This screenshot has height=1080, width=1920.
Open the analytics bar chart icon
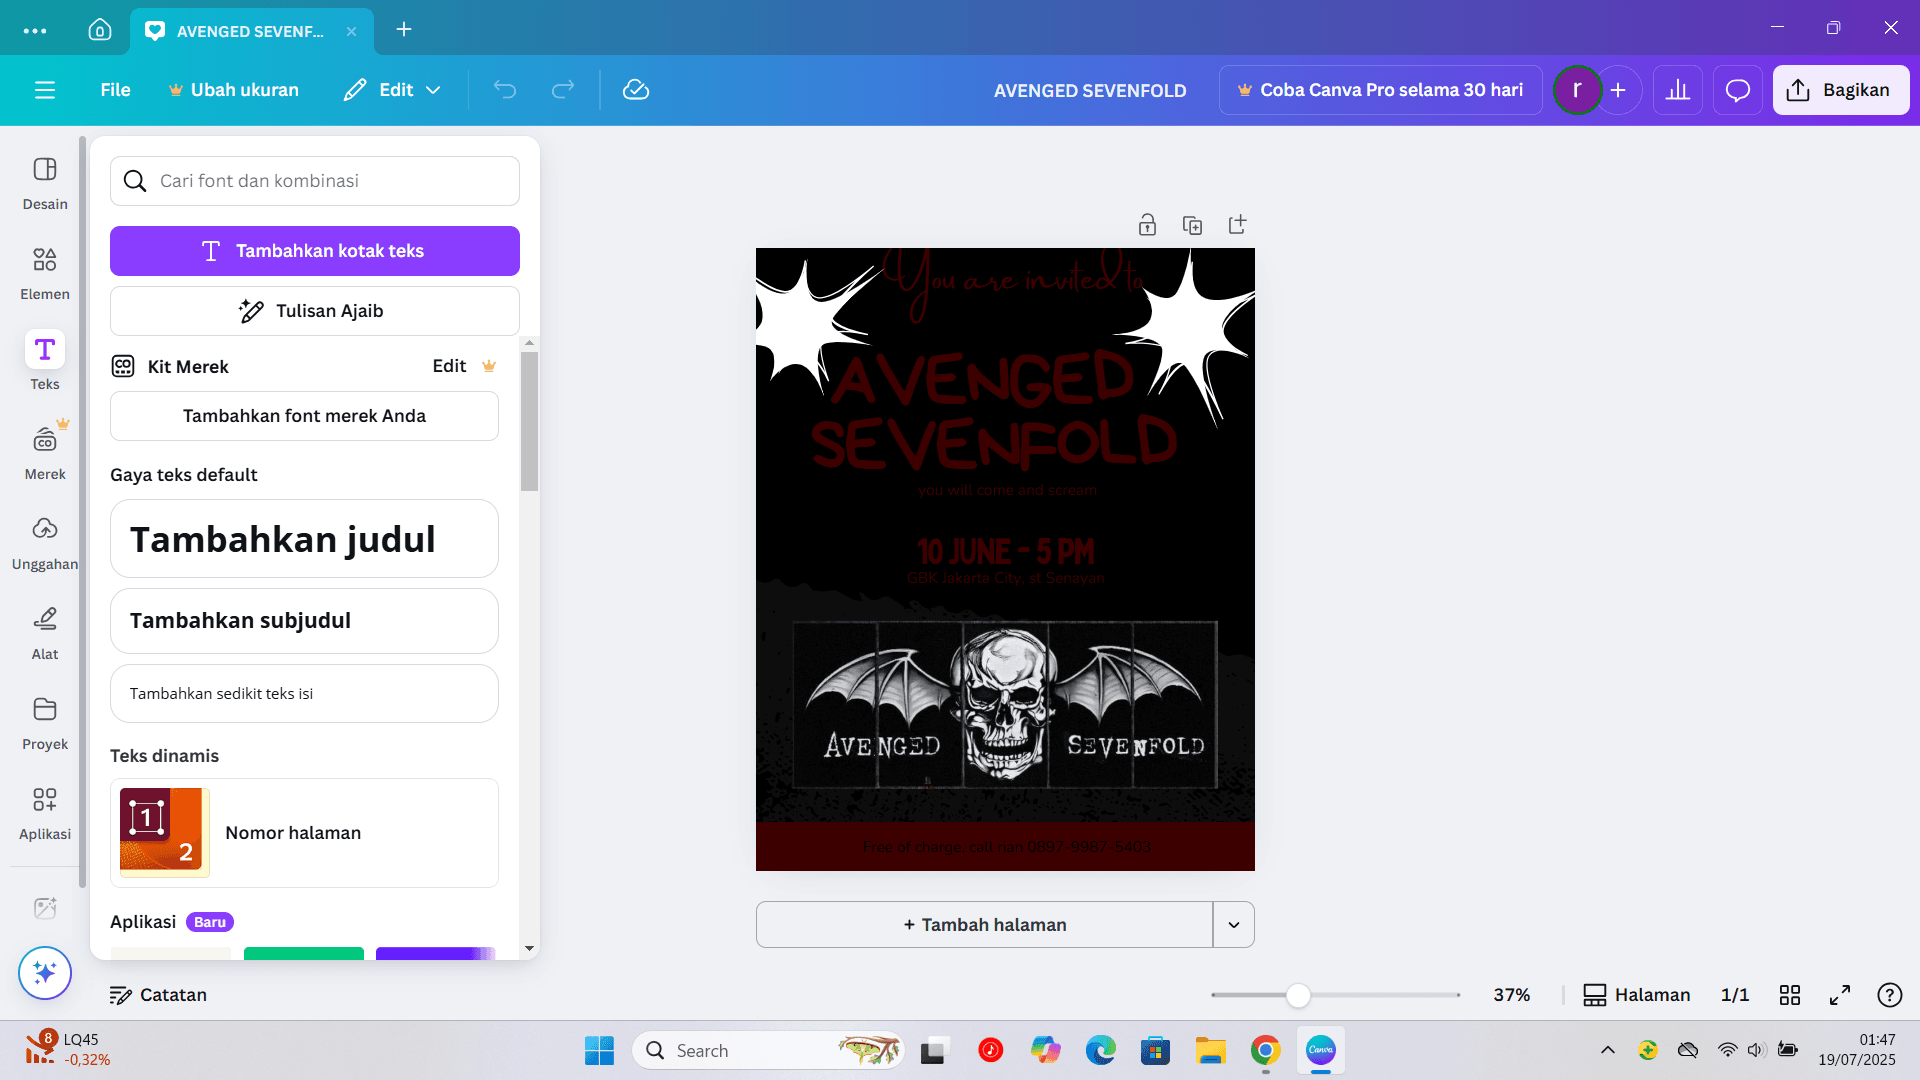tap(1677, 90)
